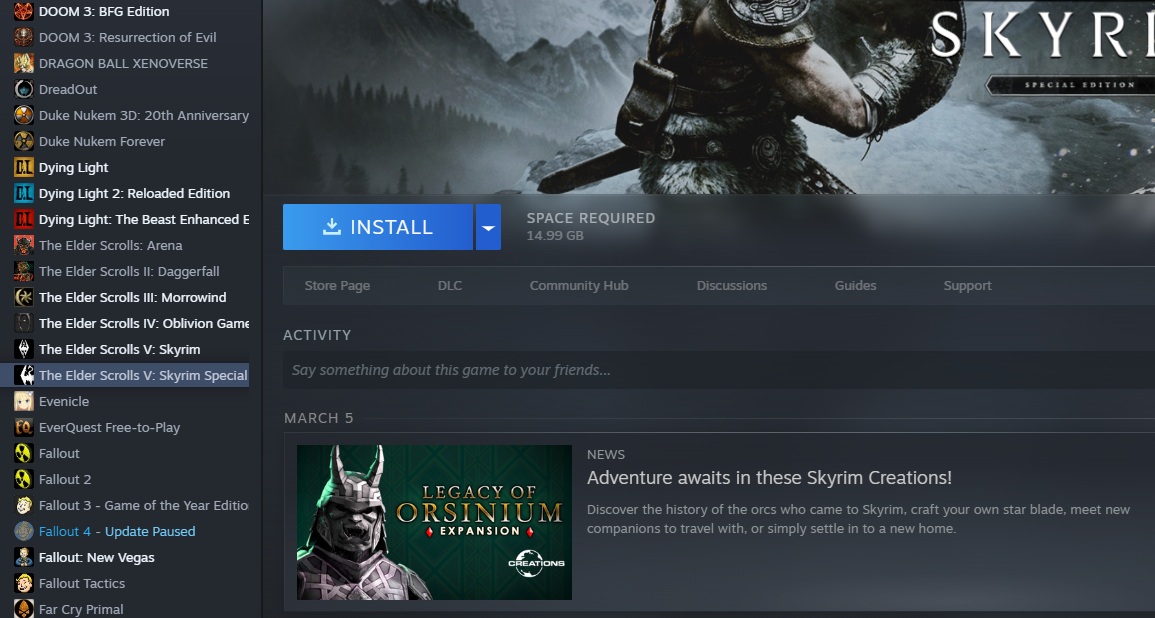Select 'DOOM 3: Resurrection of Evil' entry

pos(127,38)
